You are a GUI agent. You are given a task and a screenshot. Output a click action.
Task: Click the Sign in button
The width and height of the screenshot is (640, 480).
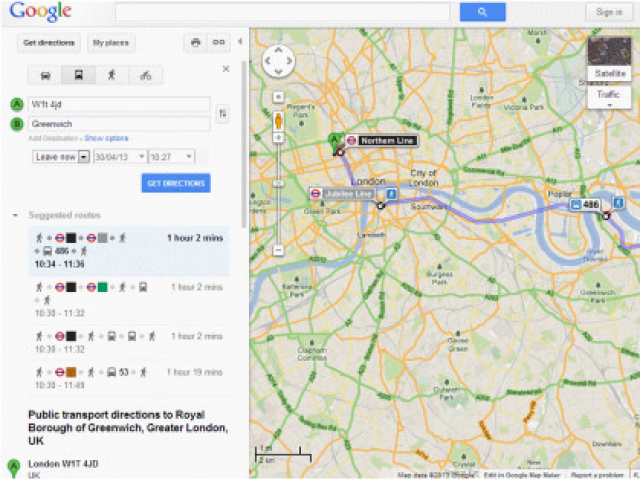tap(609, 12)
